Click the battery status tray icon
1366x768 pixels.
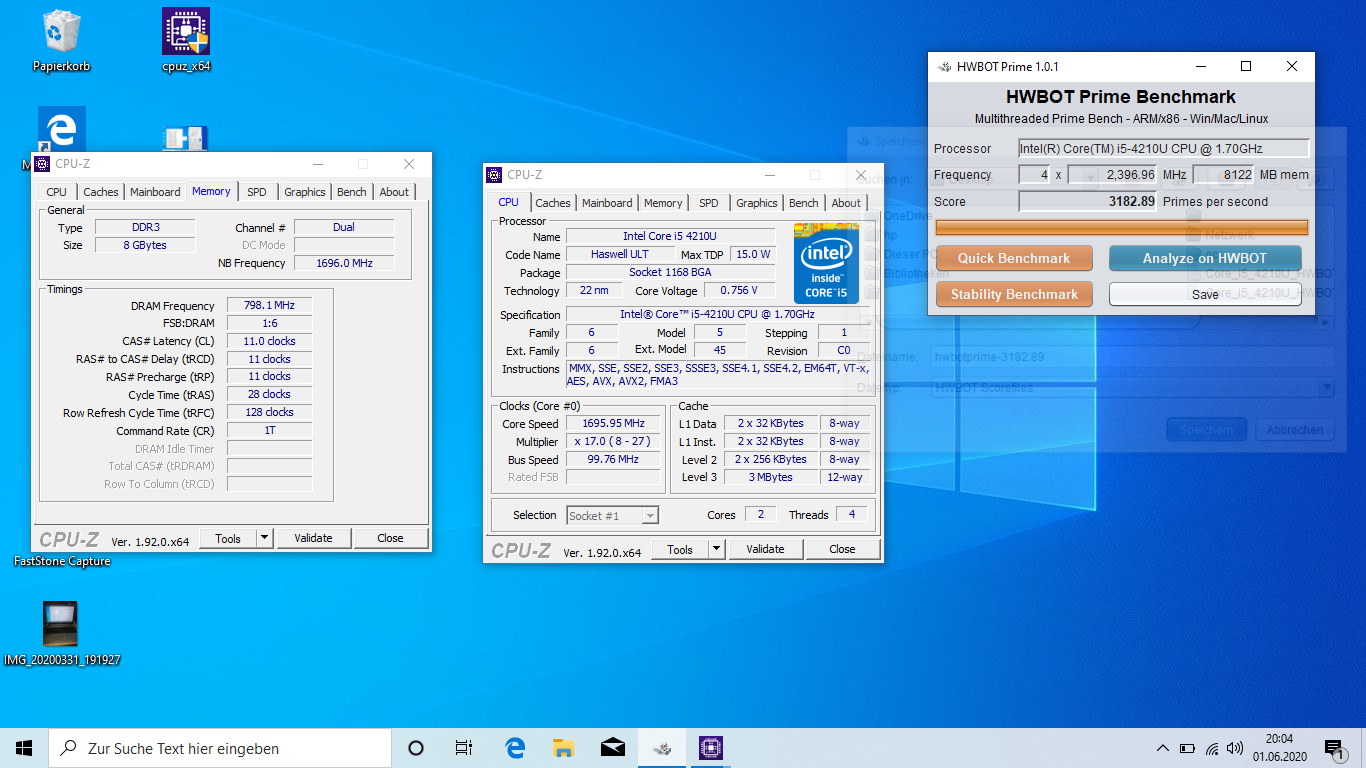pyautogui.click(x=1187, y=748)
